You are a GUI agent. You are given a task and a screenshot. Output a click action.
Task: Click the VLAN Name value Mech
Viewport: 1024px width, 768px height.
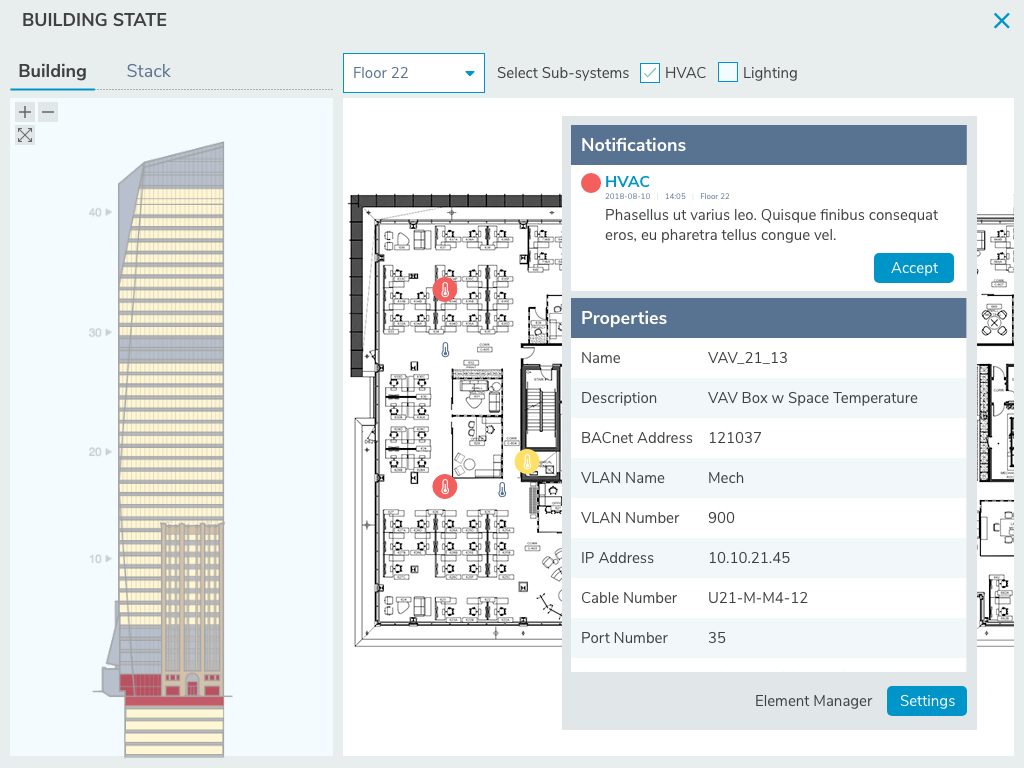pos(726,478)
